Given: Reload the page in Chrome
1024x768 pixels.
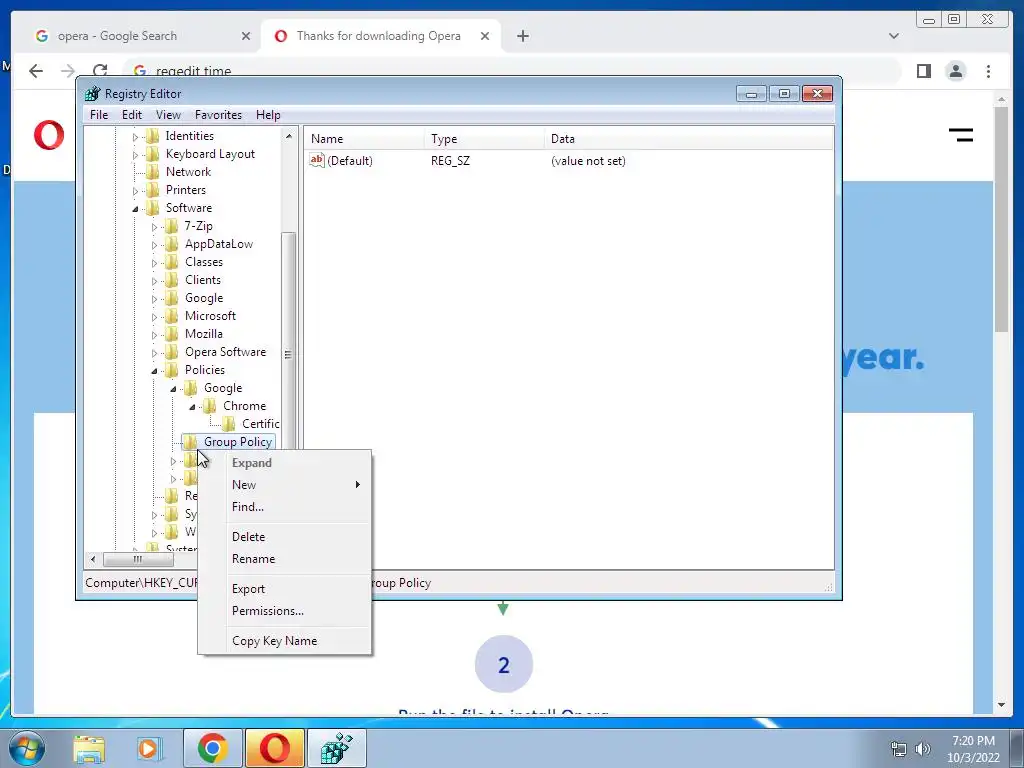Looking at the screenshot, I should point(100,71).
